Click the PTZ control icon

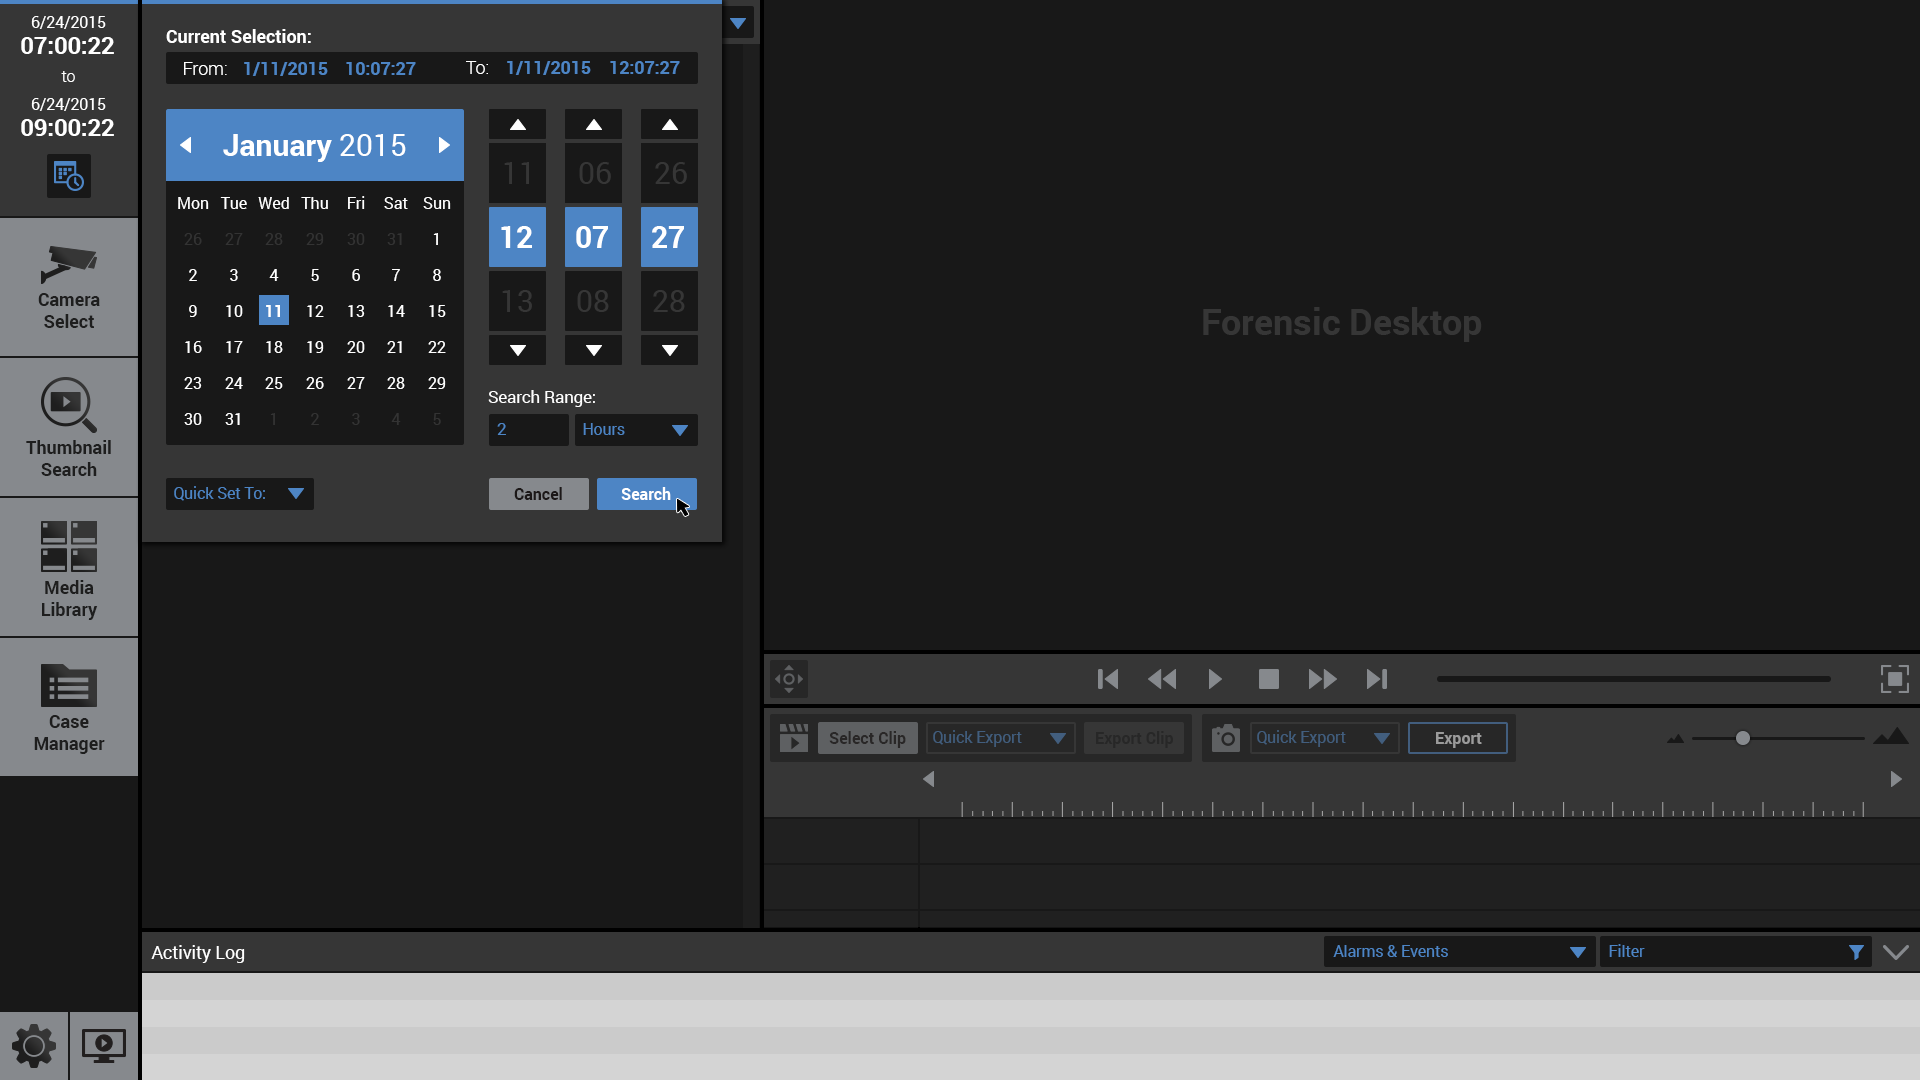pos(789,679)
